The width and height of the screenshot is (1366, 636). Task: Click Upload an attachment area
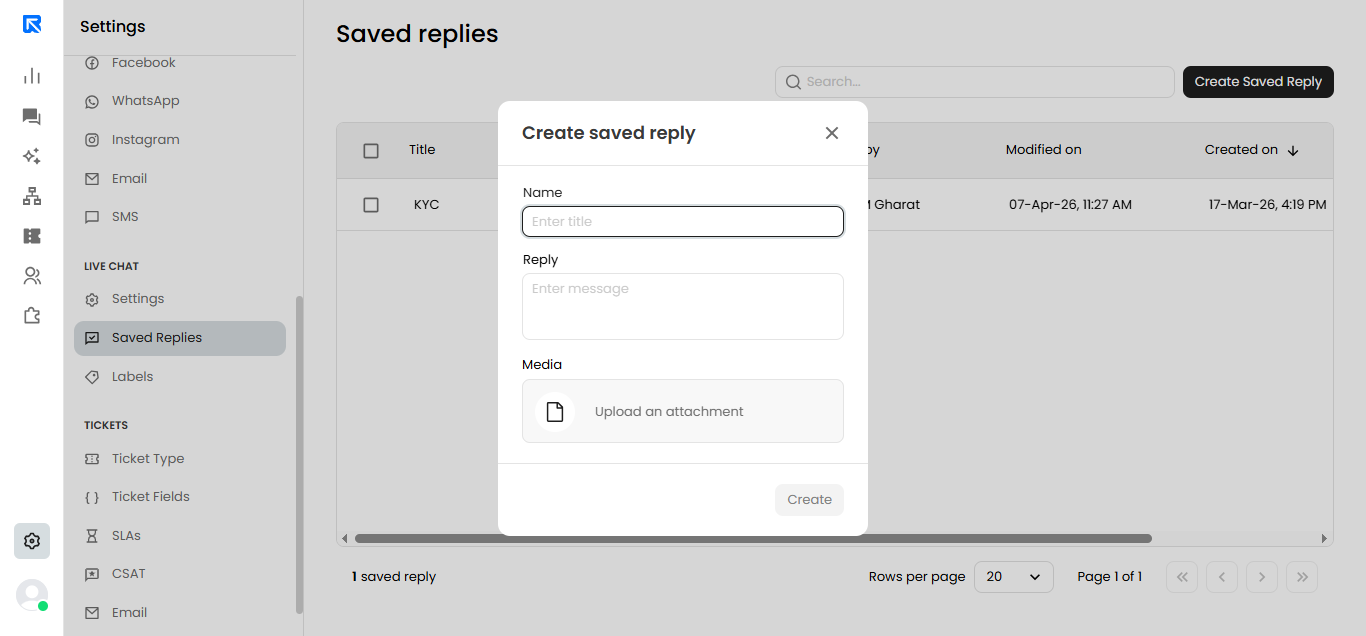pyautogui.click(x=683, y=411)
